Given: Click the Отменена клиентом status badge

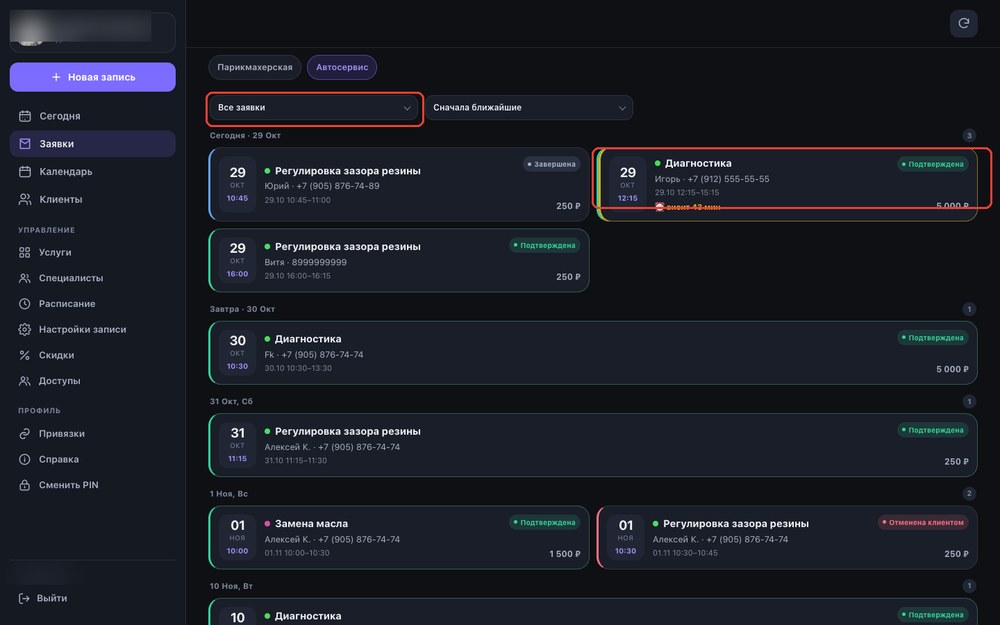Looking at the screenshot, I should tap(923, 523).
